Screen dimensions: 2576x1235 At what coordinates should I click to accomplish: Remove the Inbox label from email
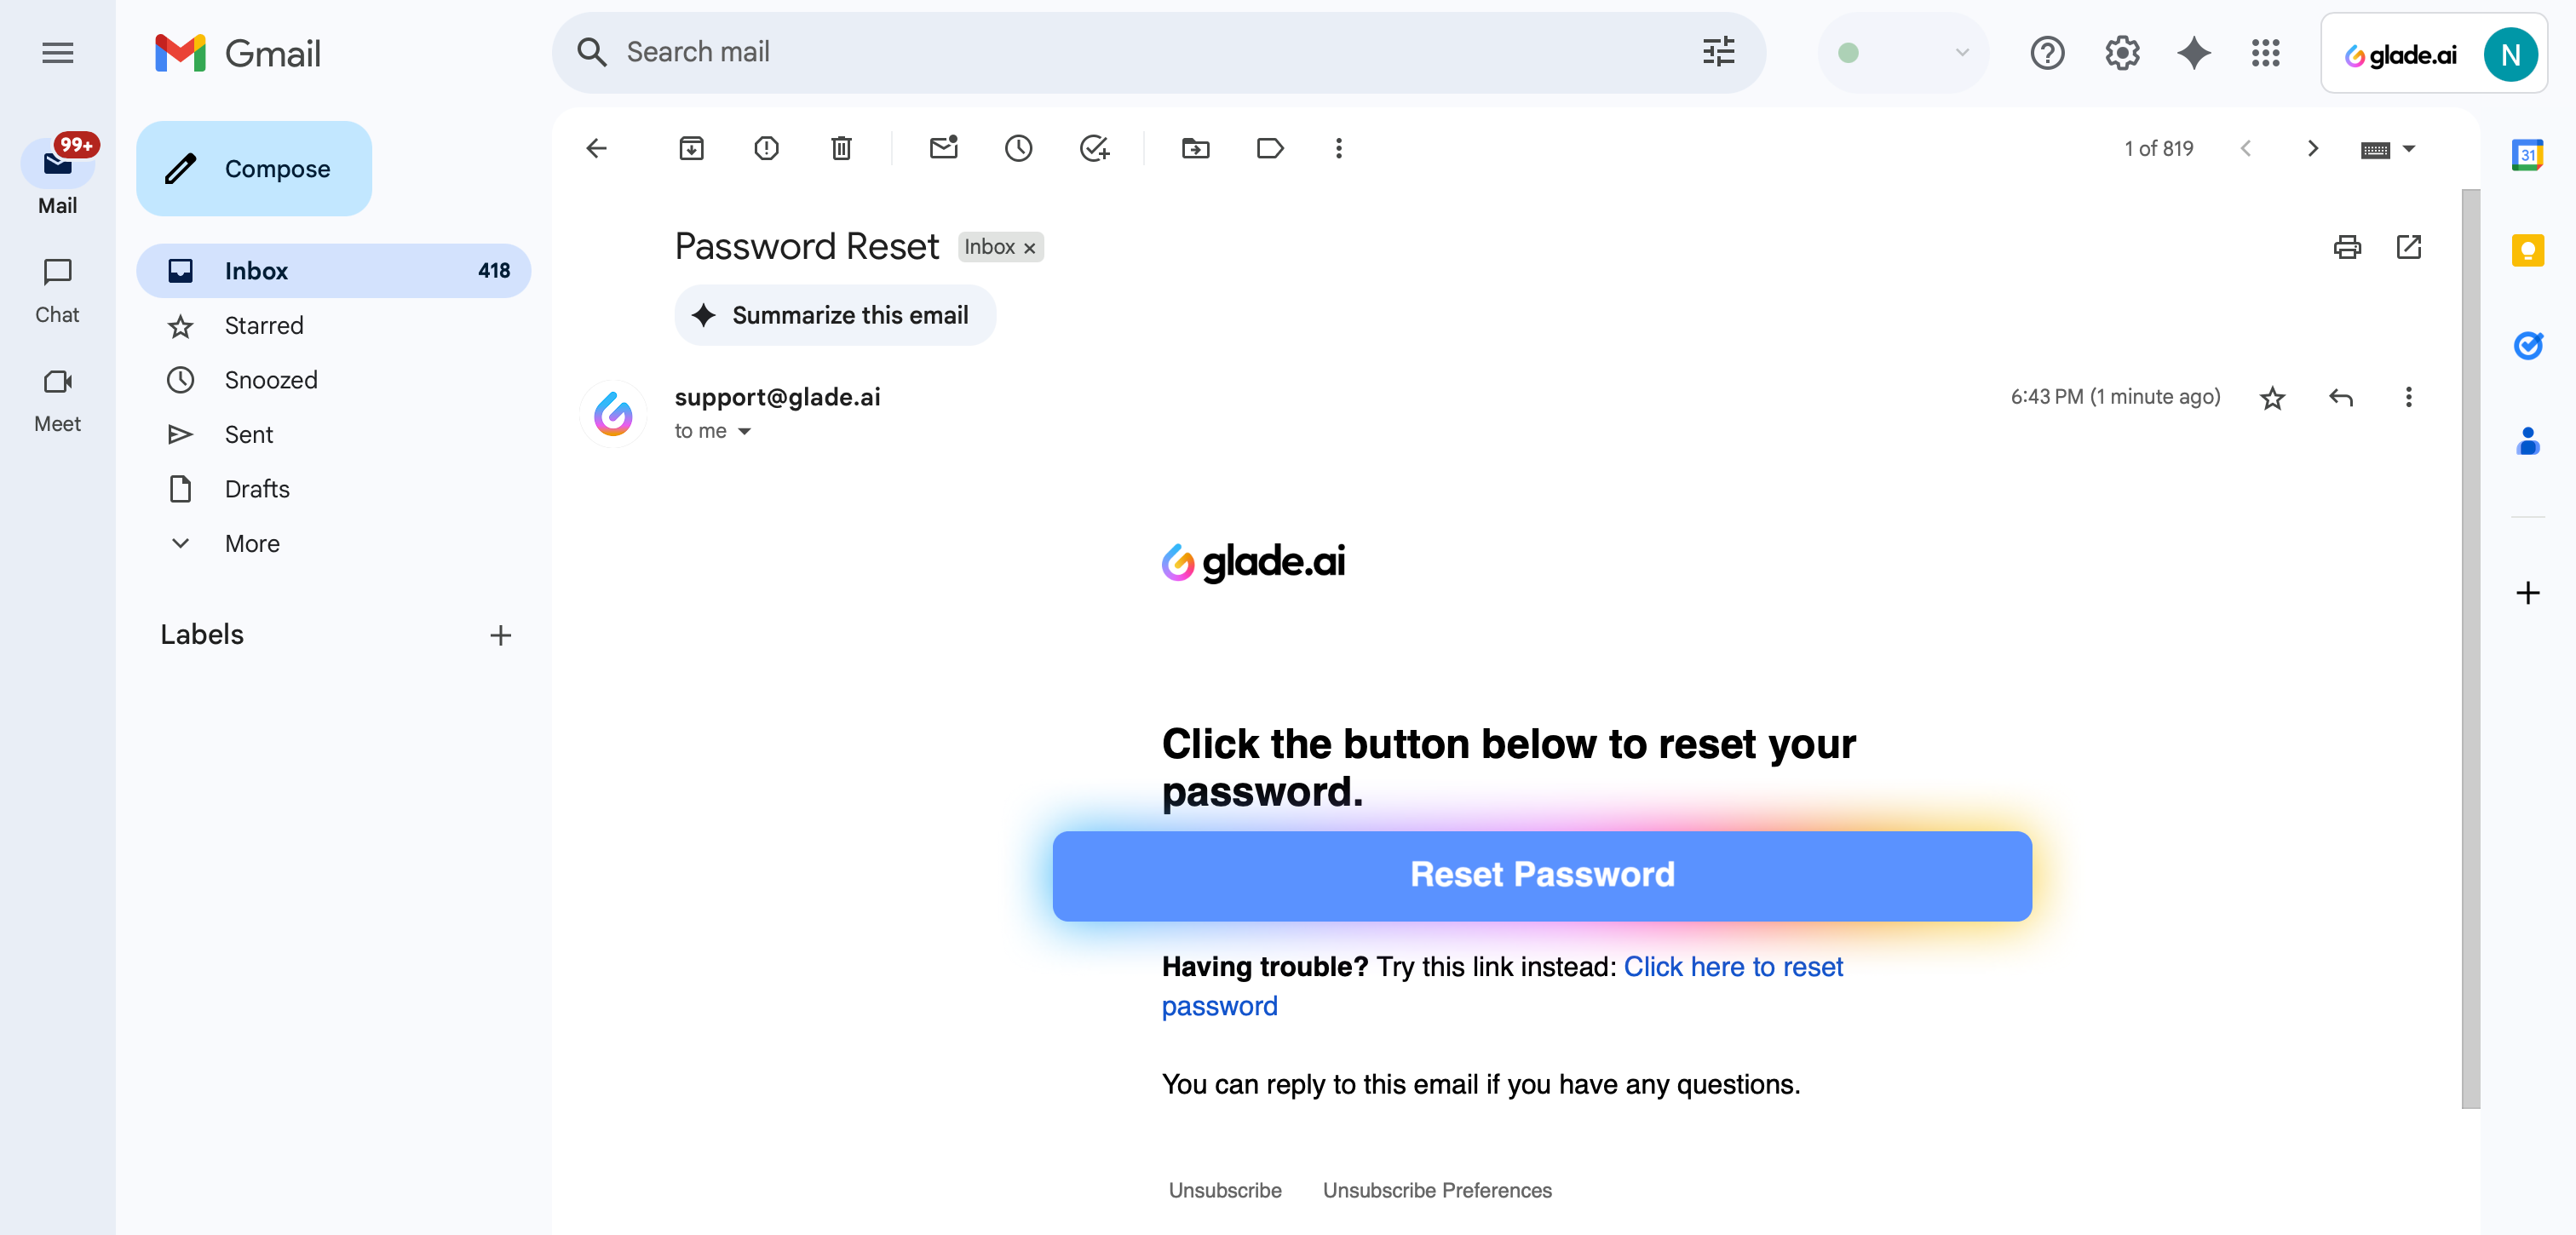tap(1029, 248)
